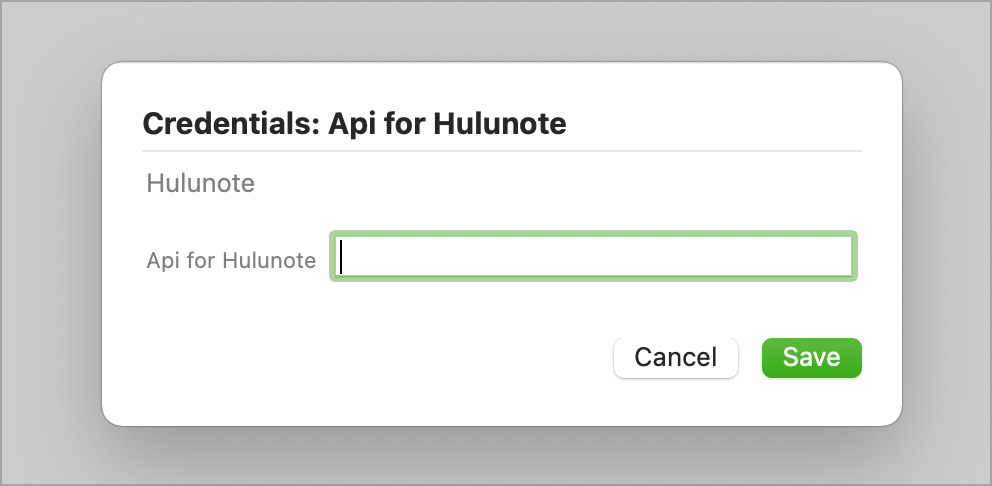Hit the white Cancel button beside Save
992x486 pixels.
click(x=675, y=357)
